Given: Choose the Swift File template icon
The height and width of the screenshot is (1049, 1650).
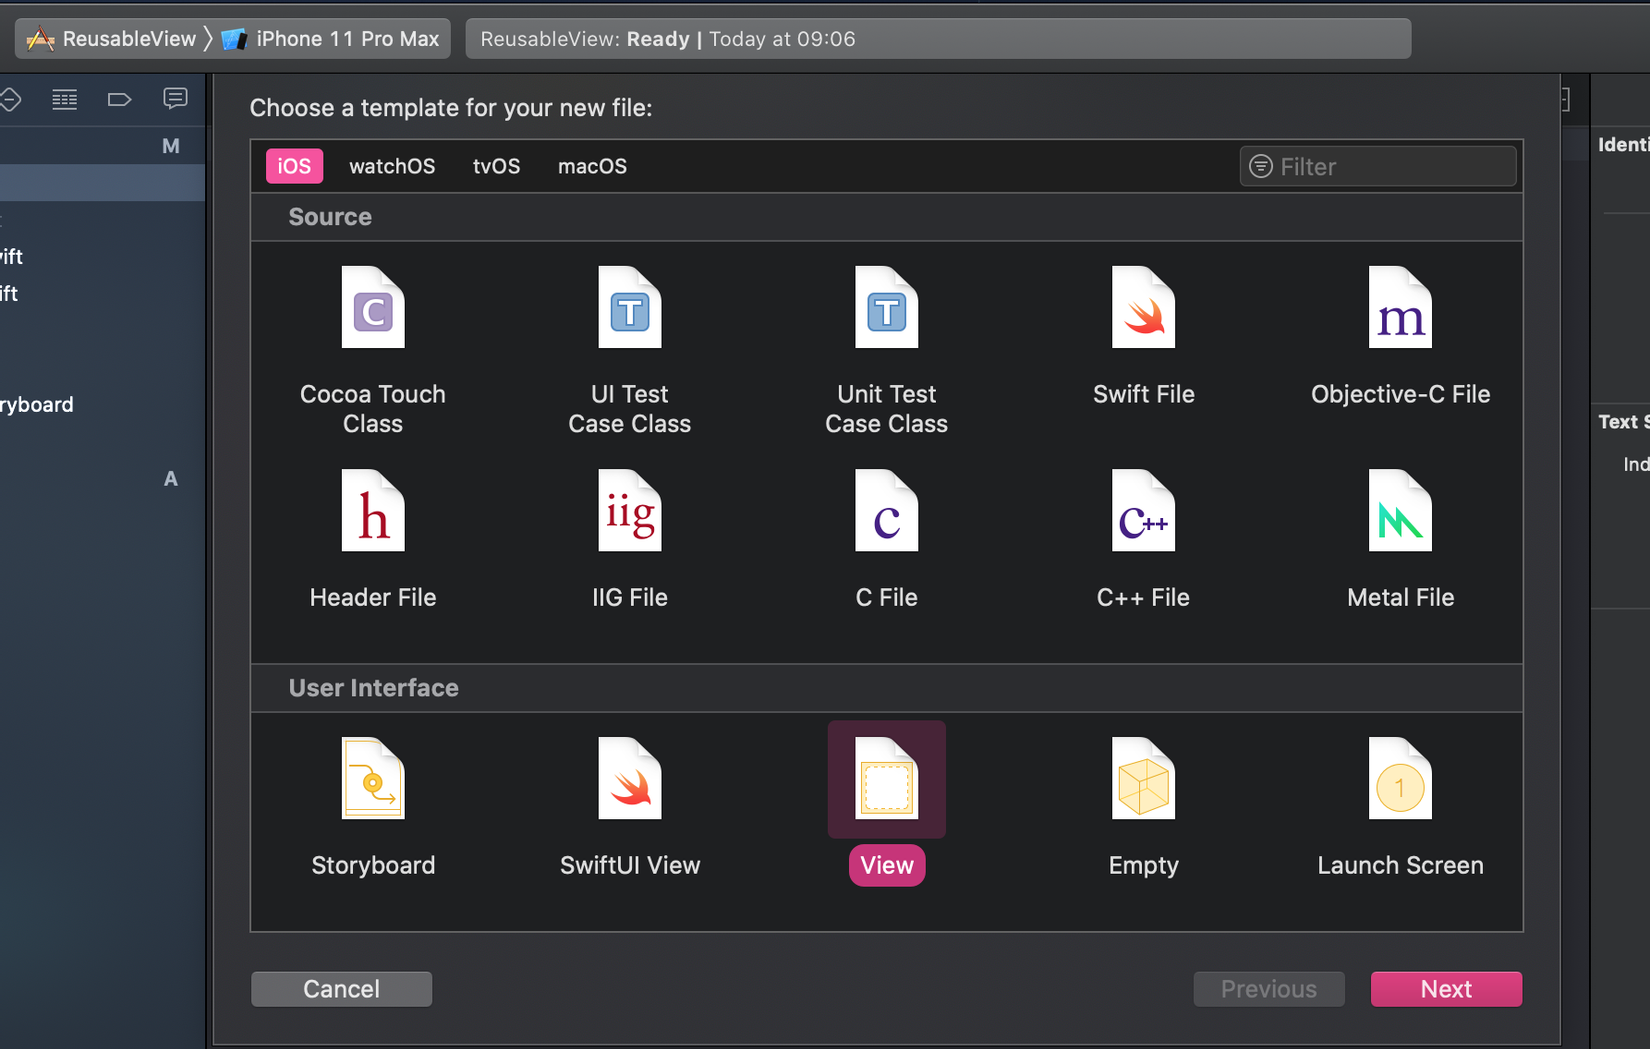Looking at the screenshot, I should tap(1143, 308).
